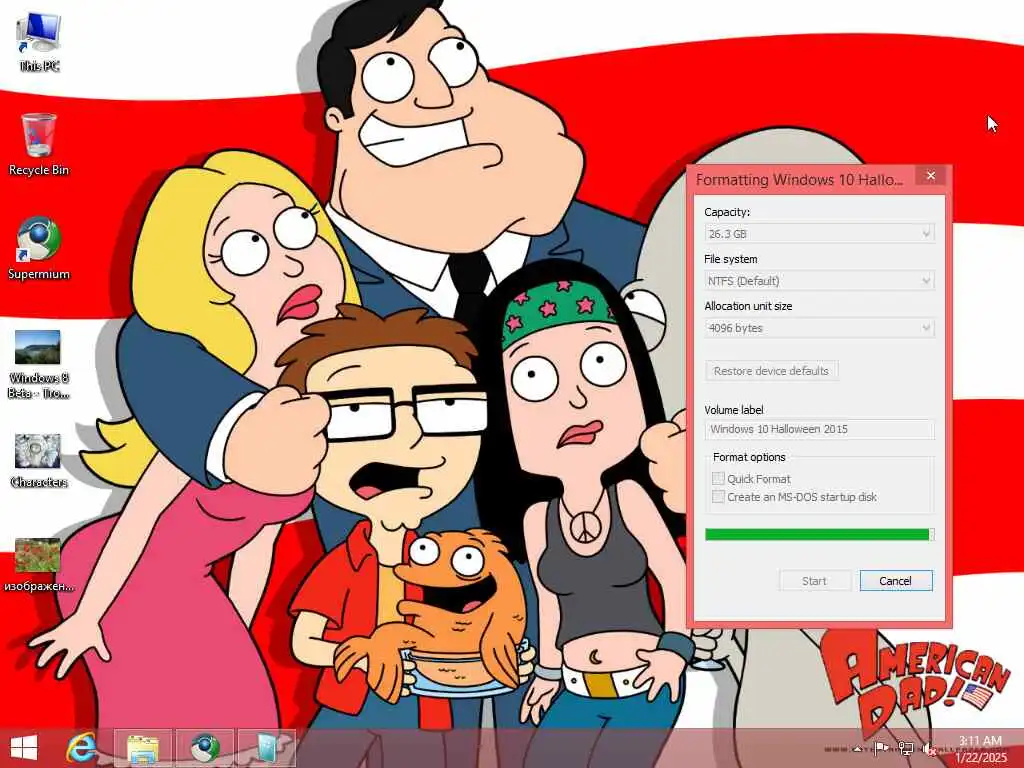Open Internet Explorer from taskbar
The width and height of the screenshot is (1024, 768).
(x=82, y=748)
